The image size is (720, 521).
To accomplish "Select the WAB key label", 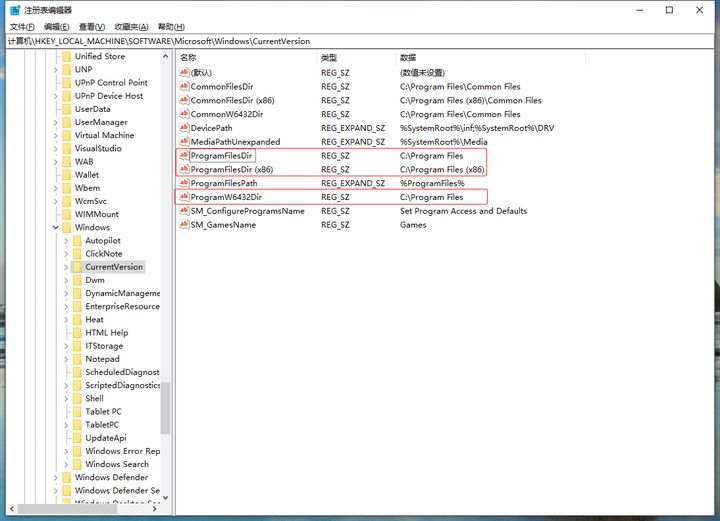I will point(84,162).
